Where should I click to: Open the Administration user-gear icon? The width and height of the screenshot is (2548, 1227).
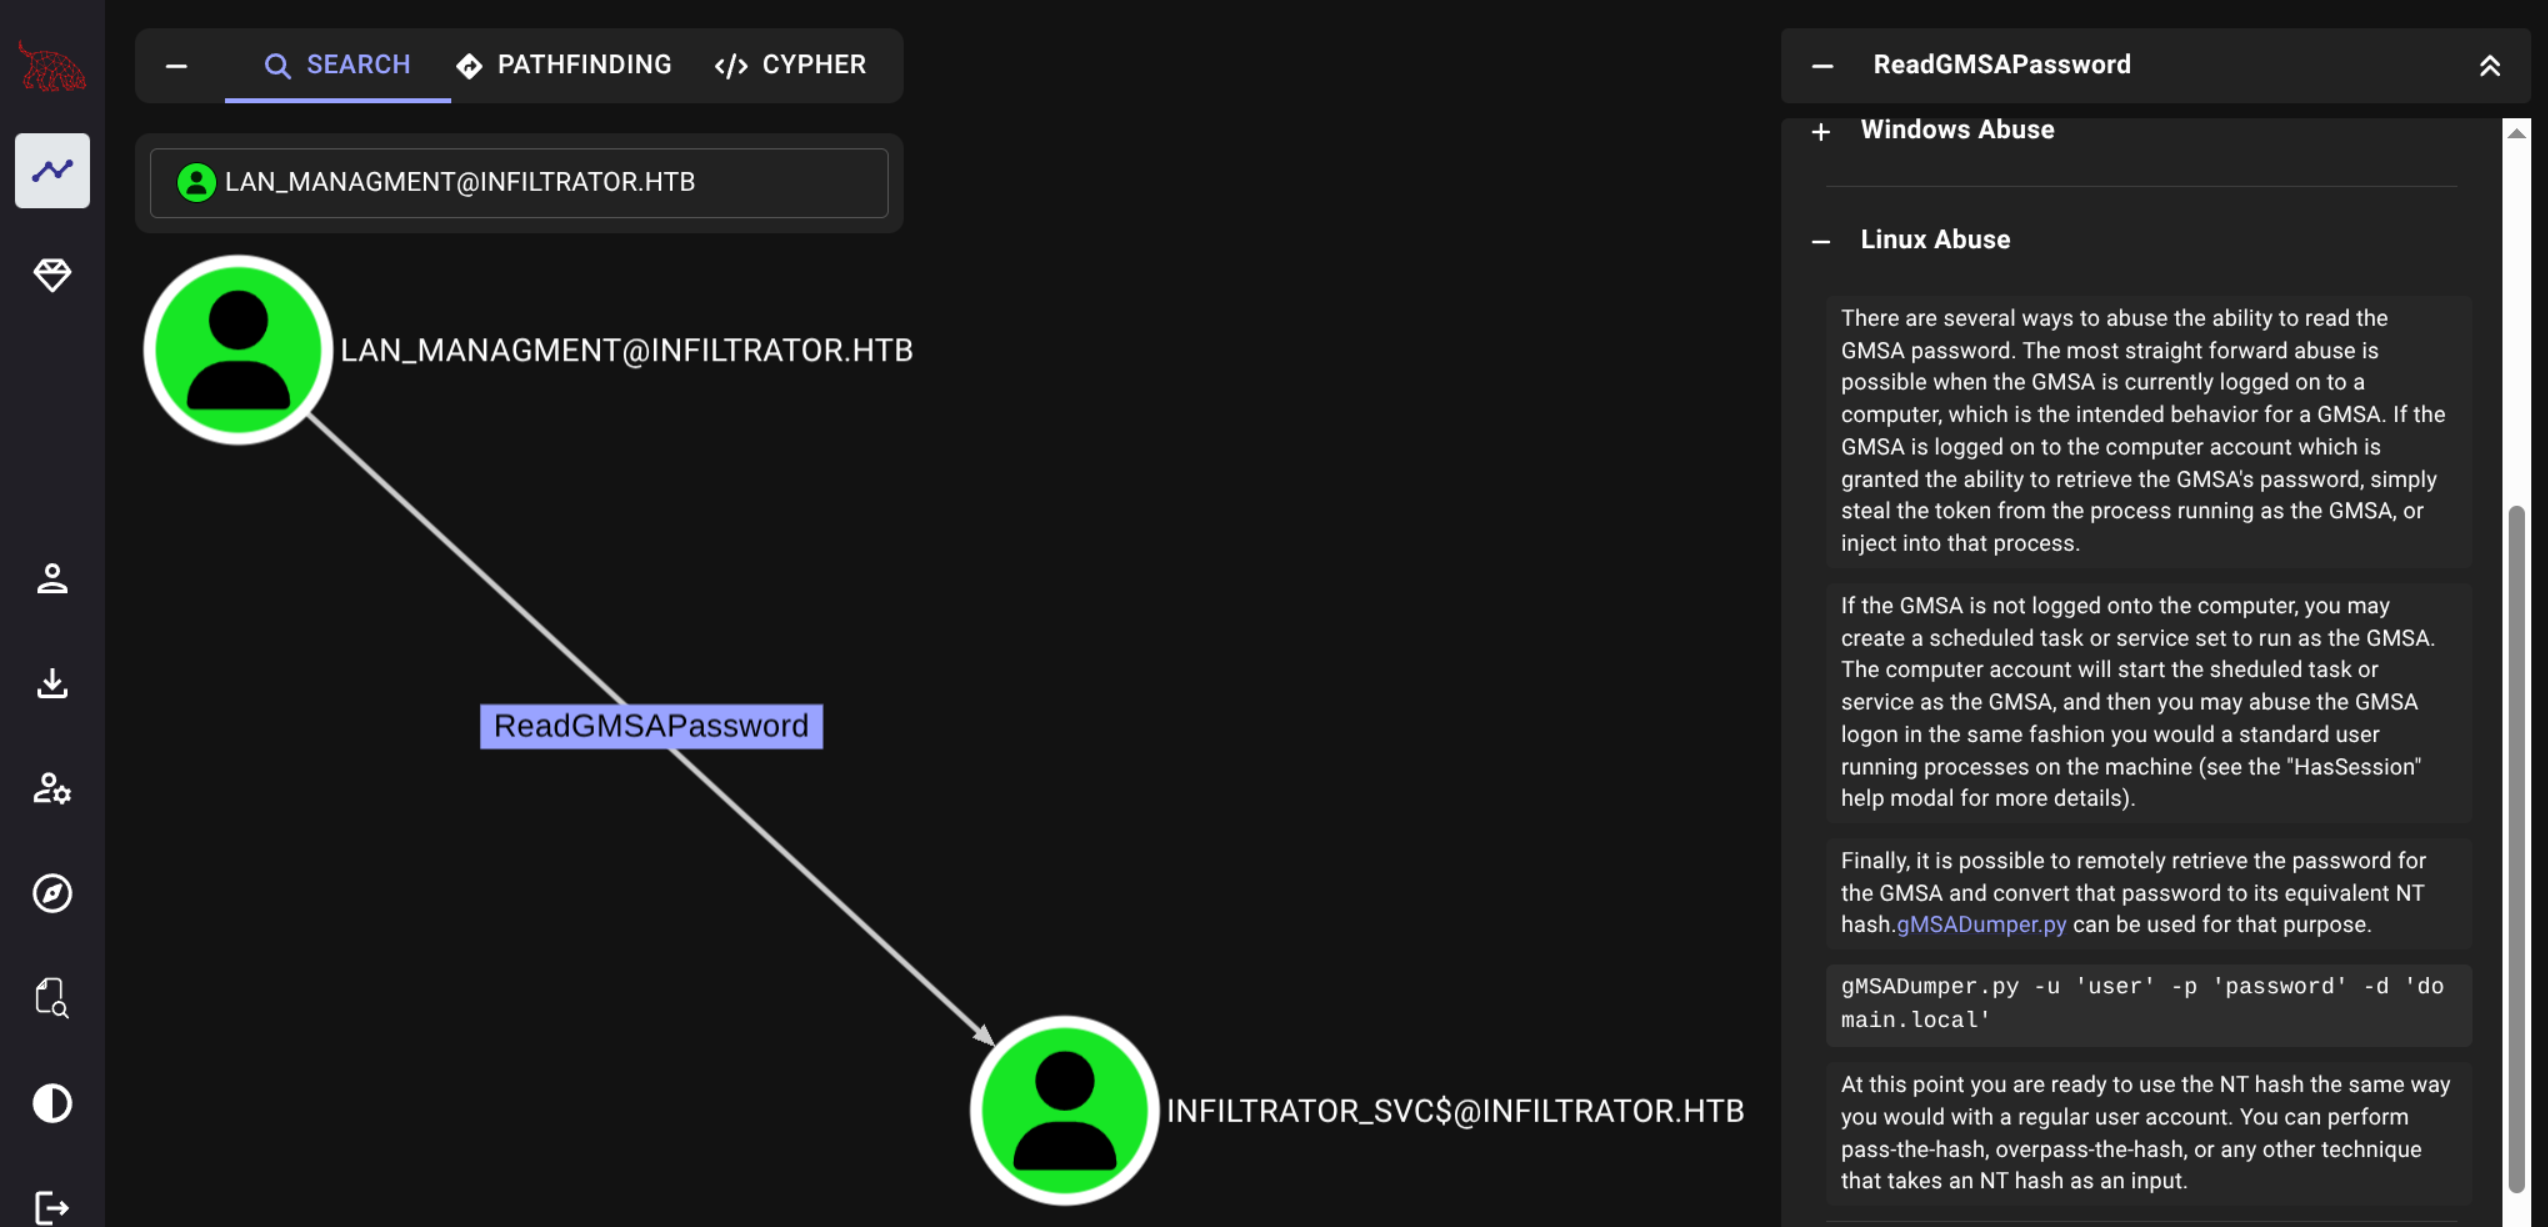pos(52,789)
